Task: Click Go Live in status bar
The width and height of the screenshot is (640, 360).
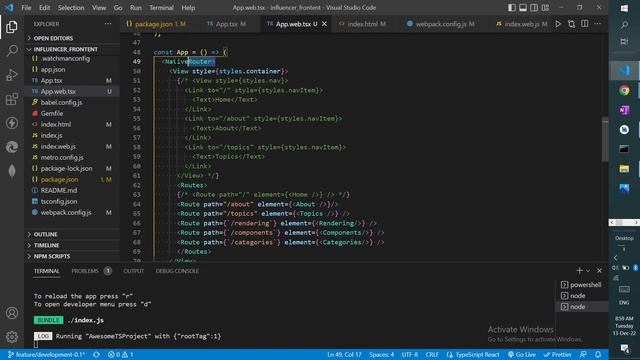Action: [x=522, y=355]
